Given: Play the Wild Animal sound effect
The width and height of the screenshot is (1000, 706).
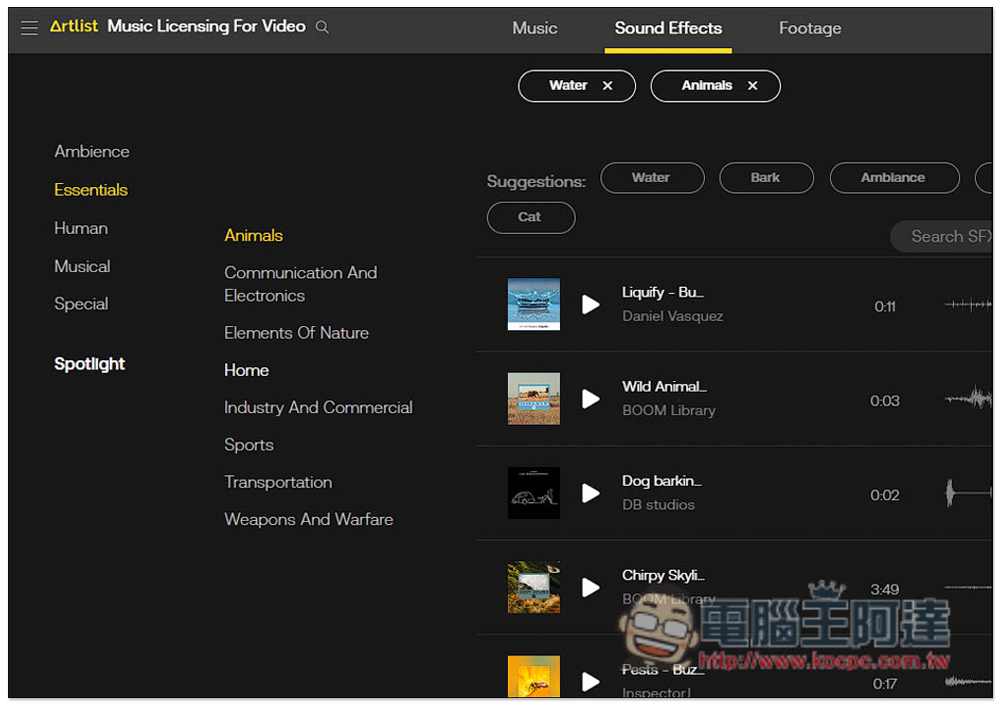Looking at the screenshot, I should [x=591, y=399].
